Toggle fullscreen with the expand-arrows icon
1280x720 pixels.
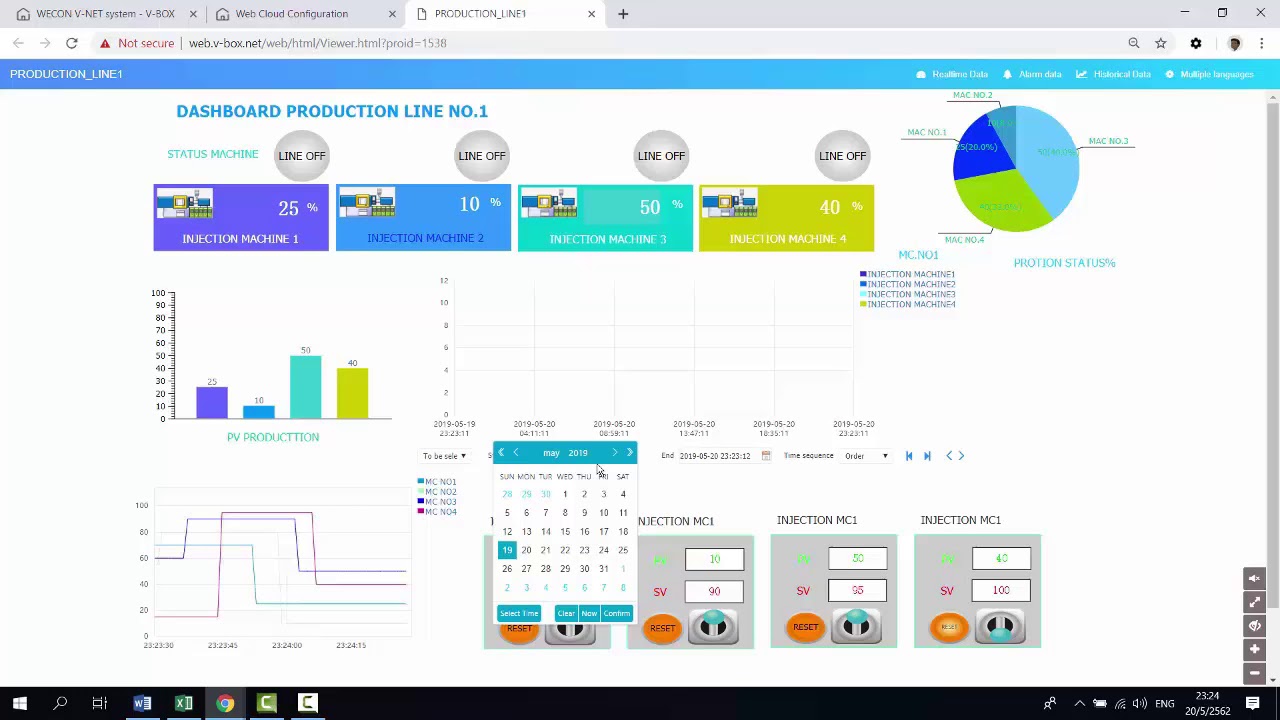[x=1254, y=602]
